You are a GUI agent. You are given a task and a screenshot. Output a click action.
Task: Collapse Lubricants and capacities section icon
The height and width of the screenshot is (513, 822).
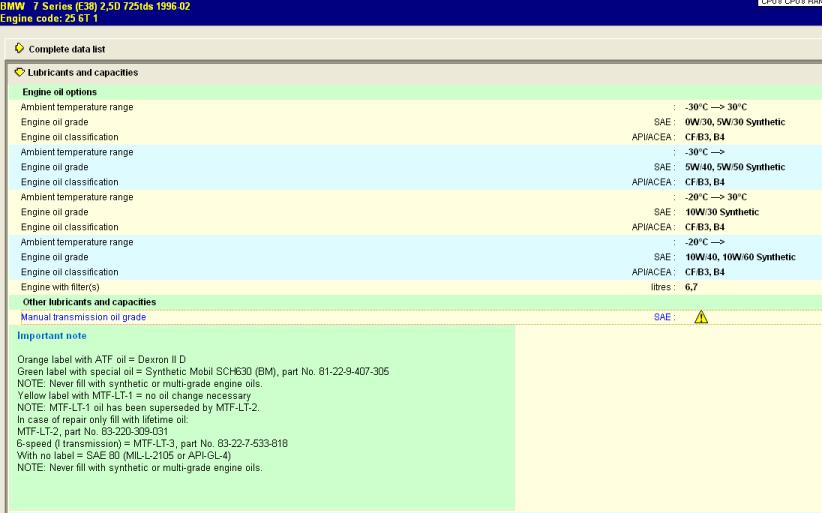click(19, 72)
